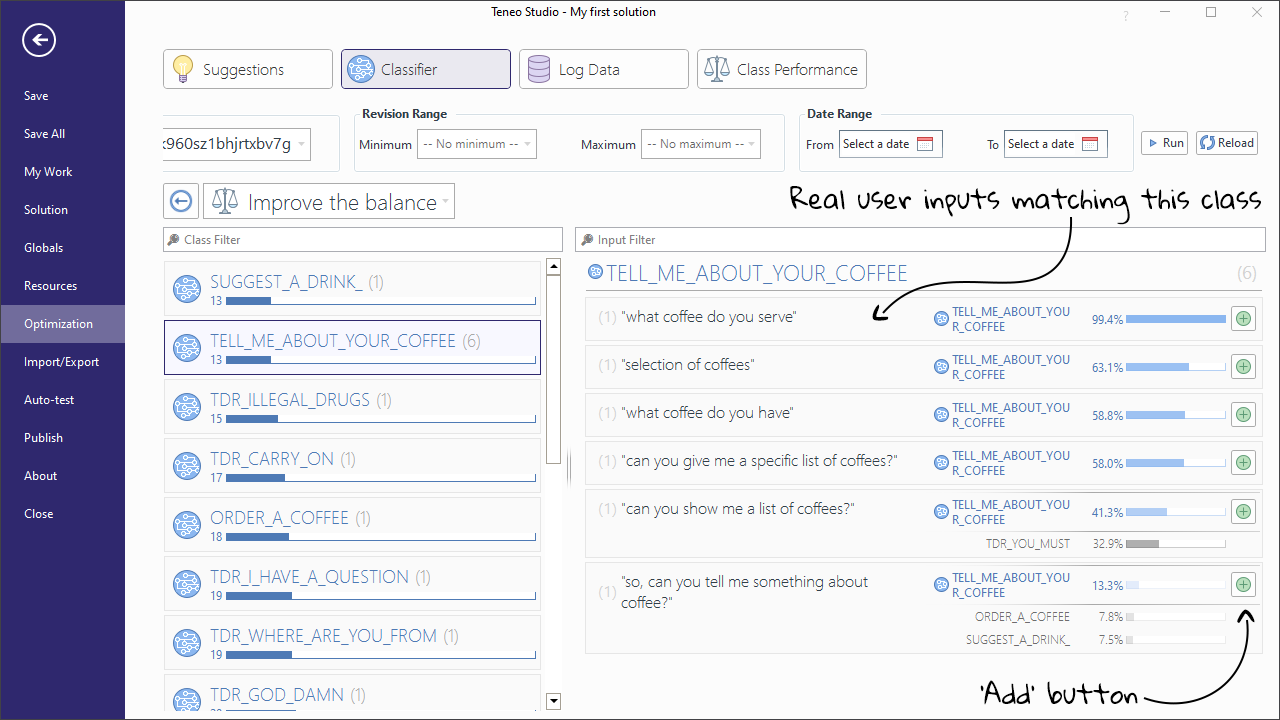The width and height of the screenshot is (1280, 720).
Task: Click the class list scrollbar thumb
Action: pos(554,369)
